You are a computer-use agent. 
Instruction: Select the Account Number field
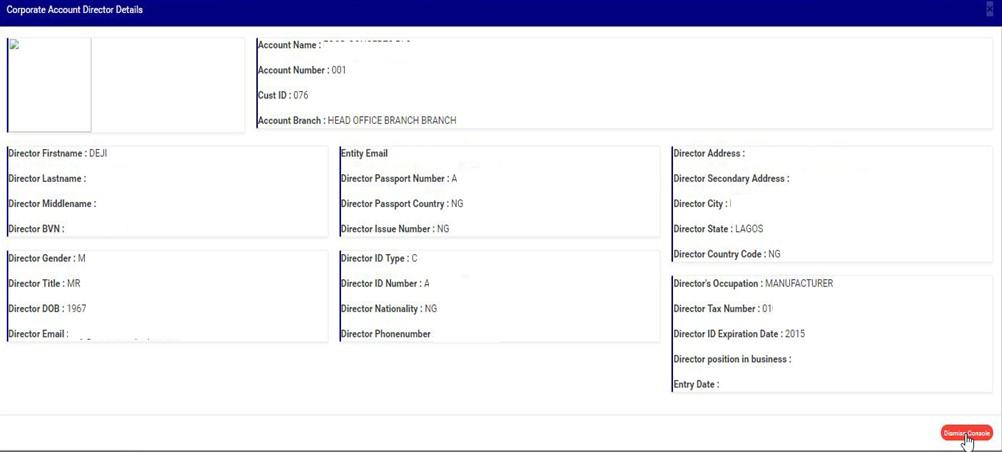[302, 70]
